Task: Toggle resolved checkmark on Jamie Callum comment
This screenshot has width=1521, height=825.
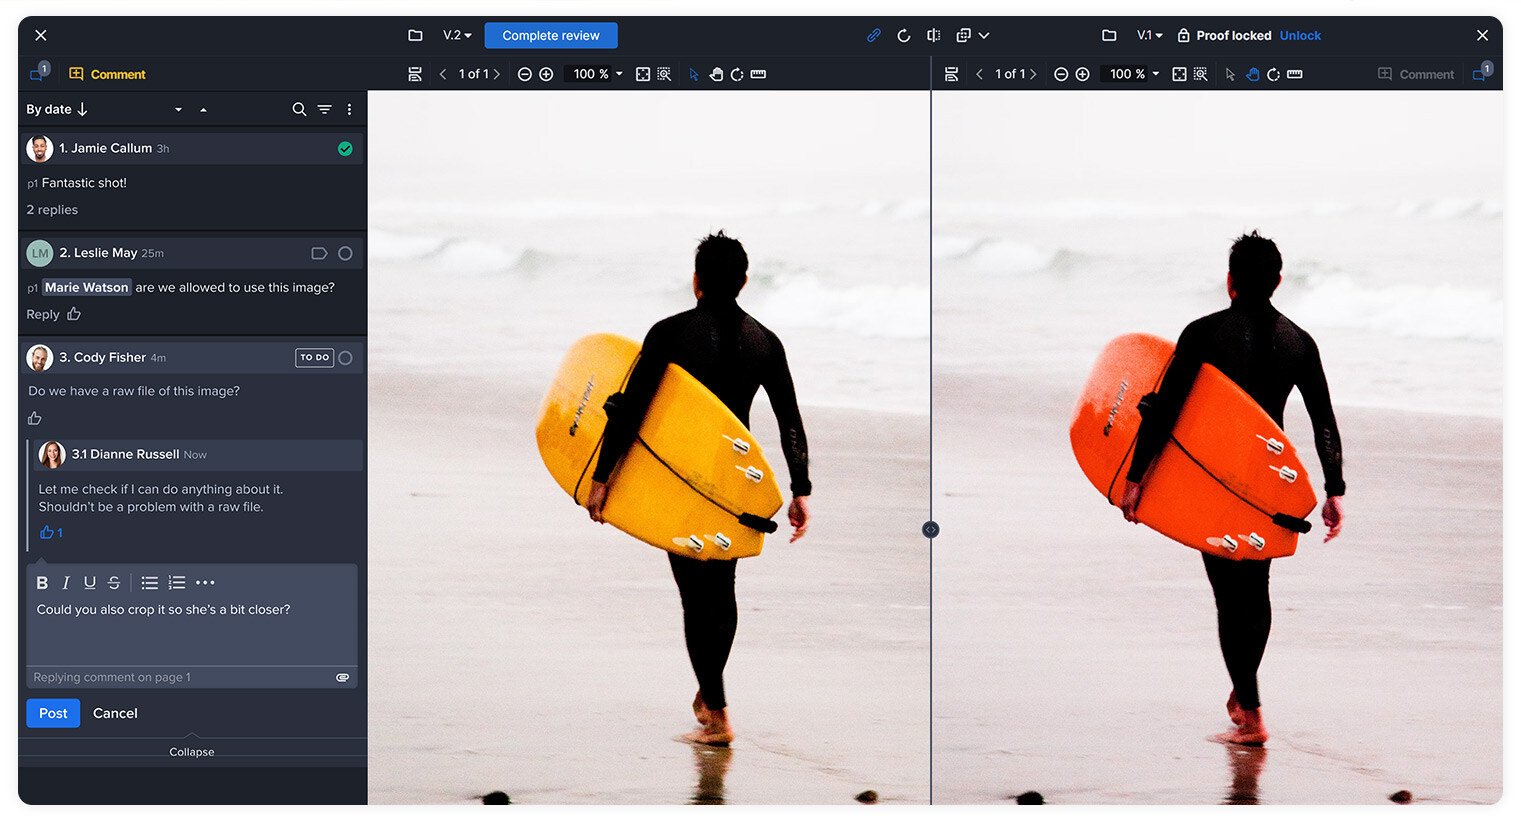Action: pyautogui.click(x=345, y=149)
